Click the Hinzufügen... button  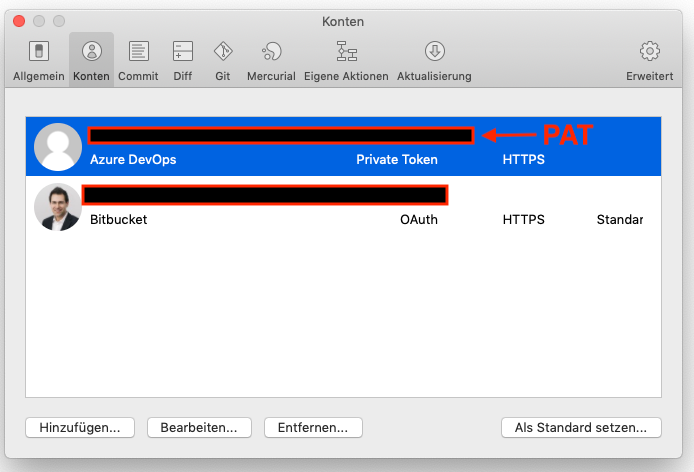coord(80,427)
